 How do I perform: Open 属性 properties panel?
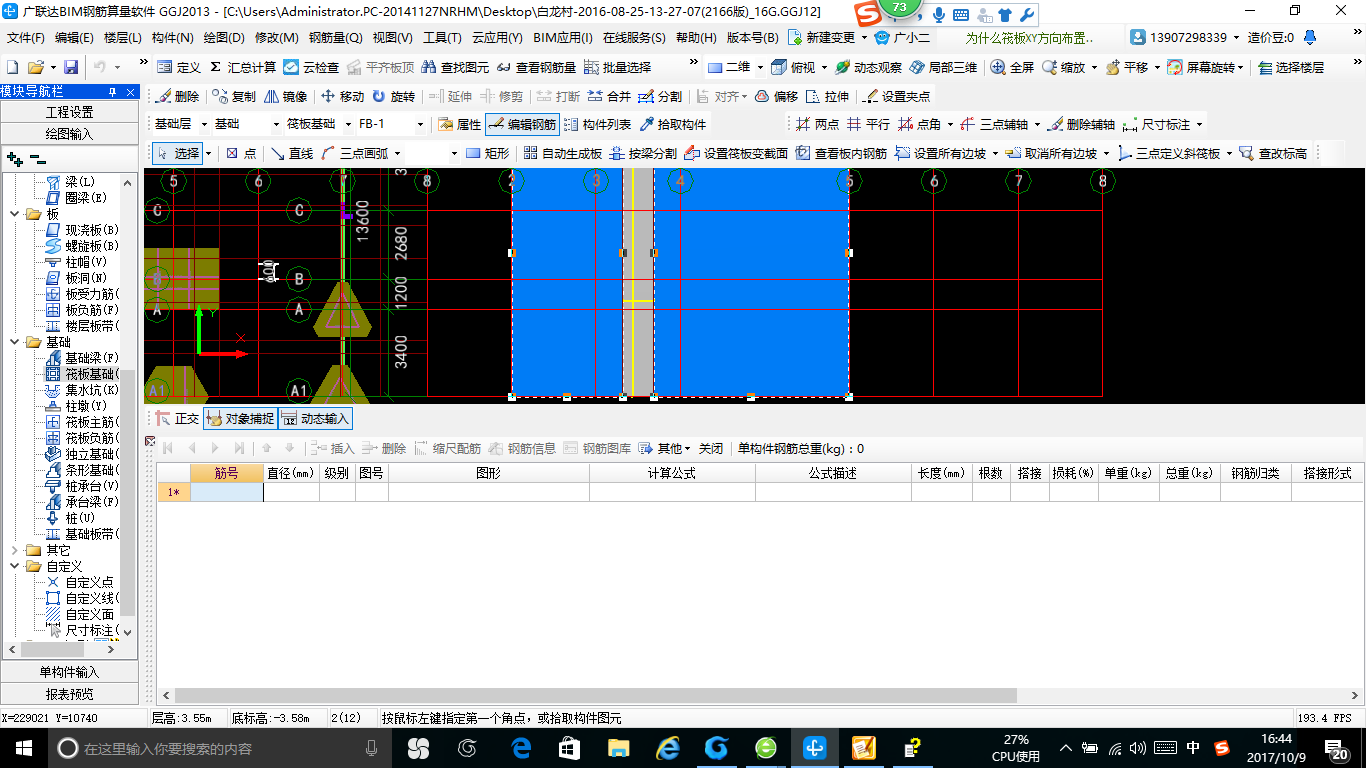pyautogui.click(x=459, y=125)
